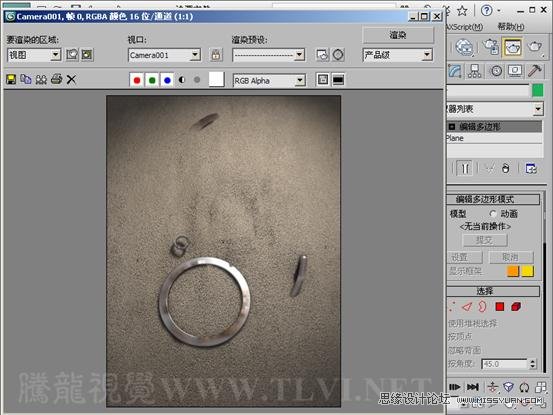The width and height of the screenshot is (553, 415).
Task: Click the white color swatch
Action: [216, 79]
